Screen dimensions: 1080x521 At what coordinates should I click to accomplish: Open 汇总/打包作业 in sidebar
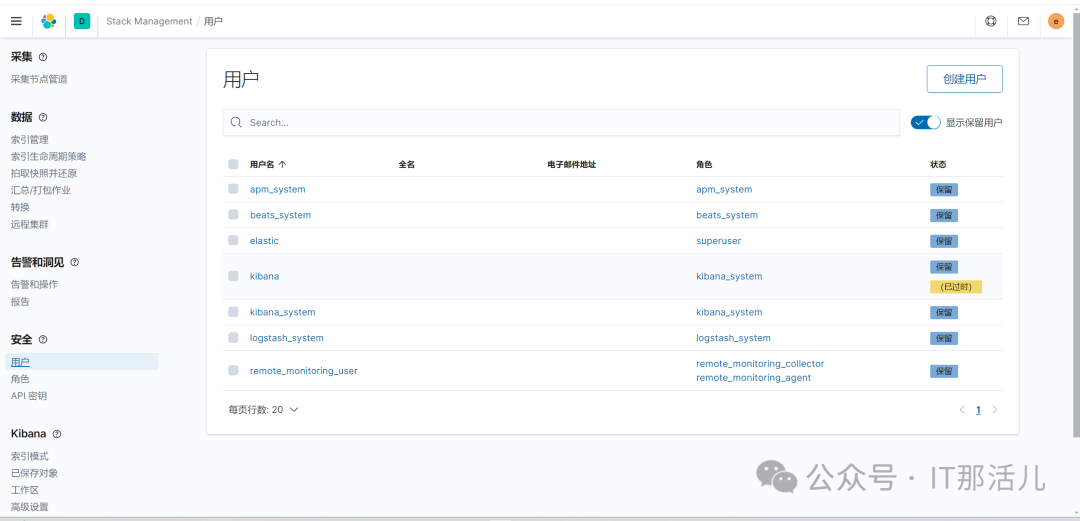41,190
